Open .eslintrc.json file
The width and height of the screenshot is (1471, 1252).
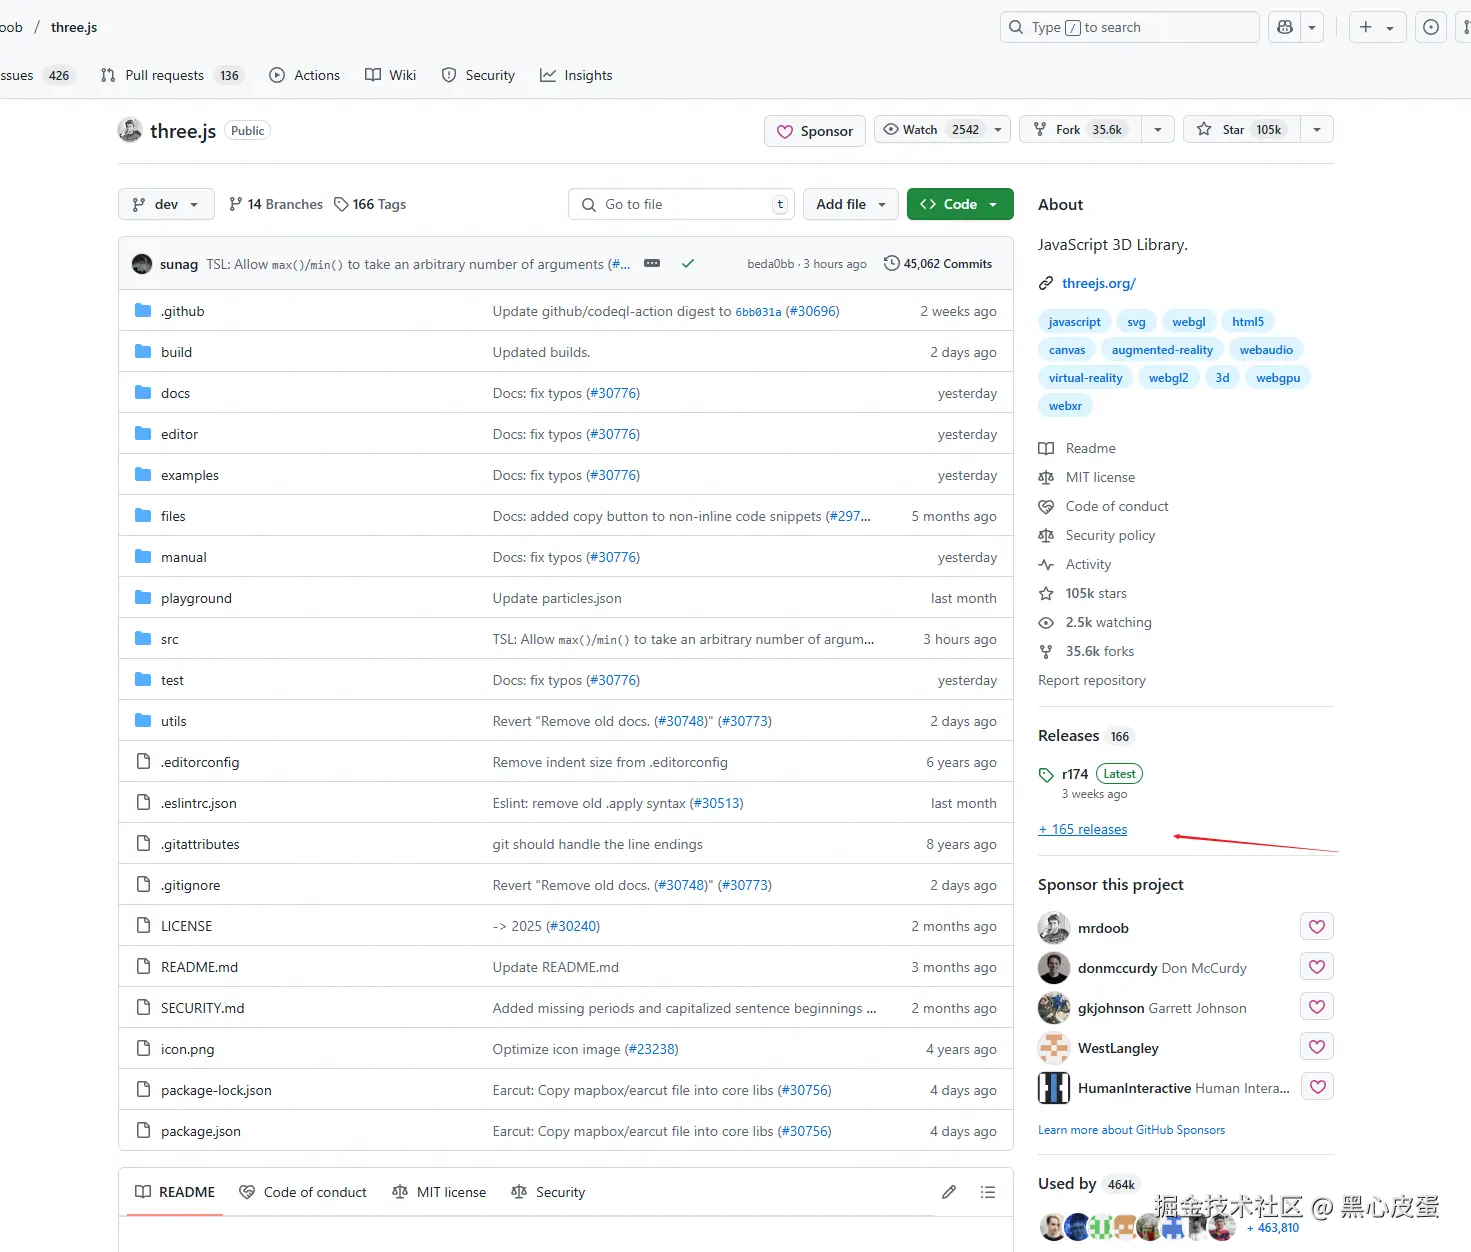[199, 803]
